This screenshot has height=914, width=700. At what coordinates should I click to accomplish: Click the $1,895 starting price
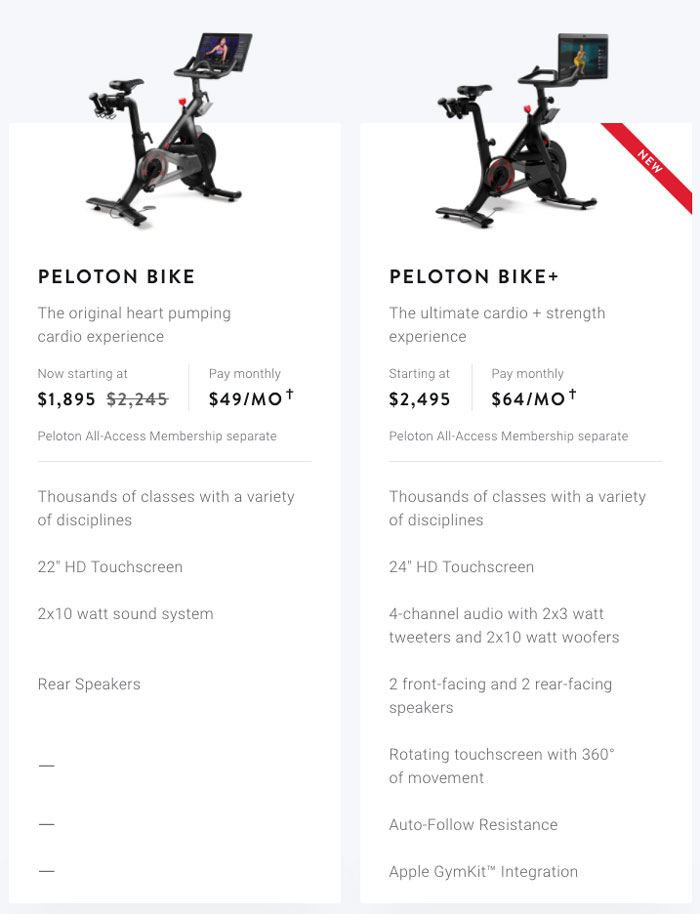[x=66, y=399]
